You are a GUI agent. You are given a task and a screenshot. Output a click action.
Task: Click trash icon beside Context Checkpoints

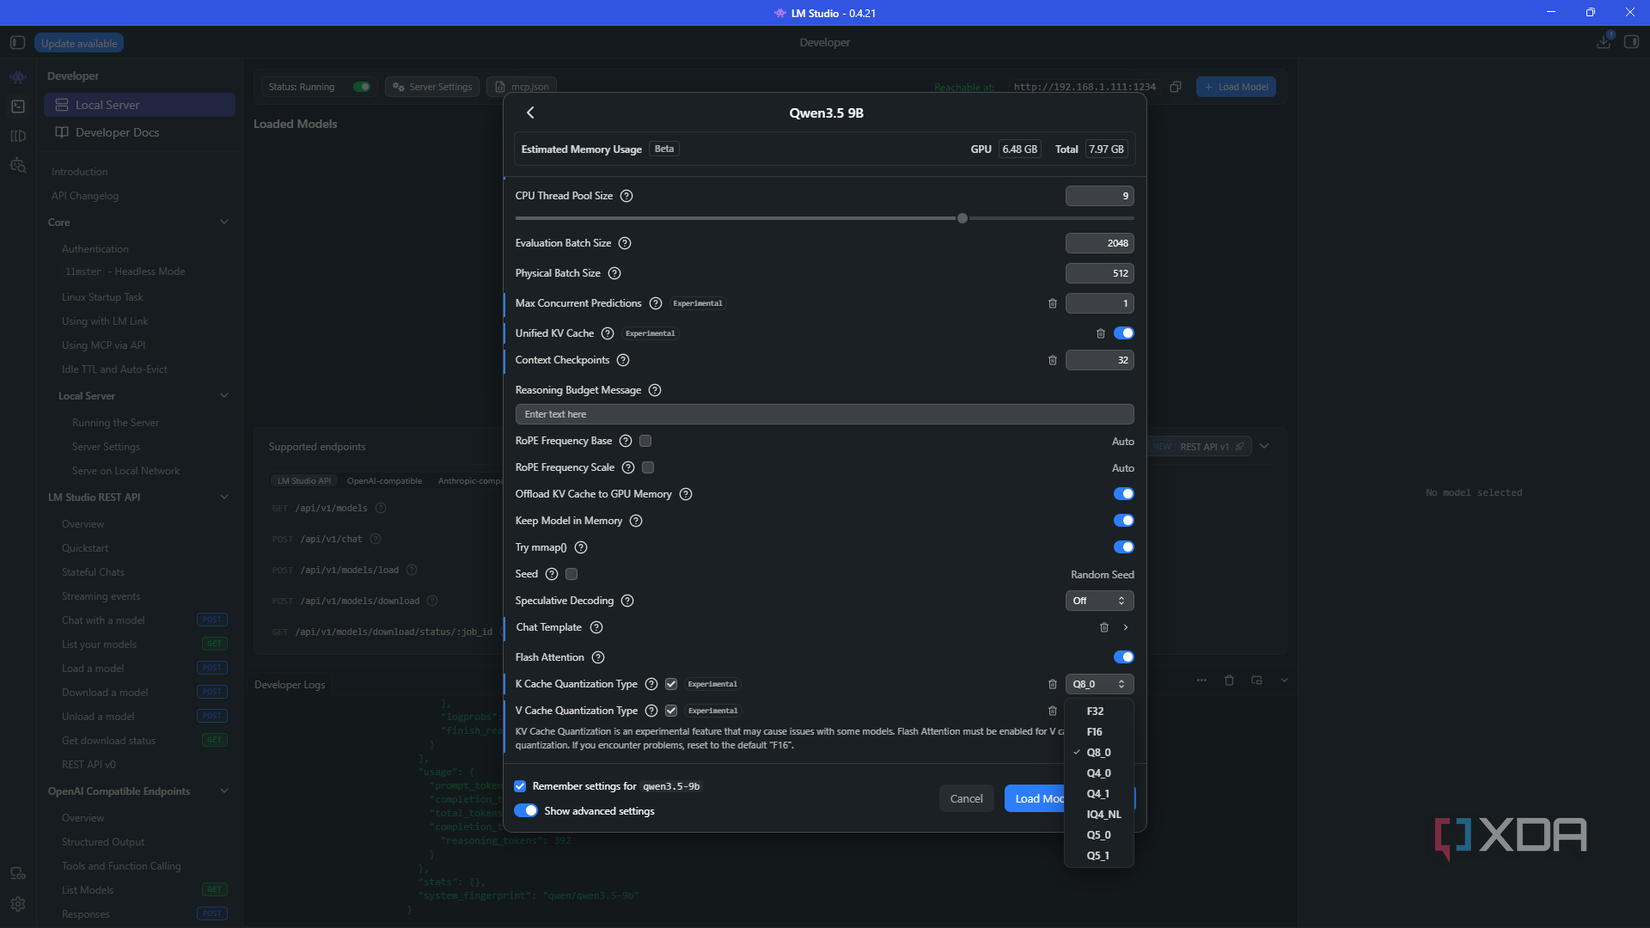[1052, 360]
